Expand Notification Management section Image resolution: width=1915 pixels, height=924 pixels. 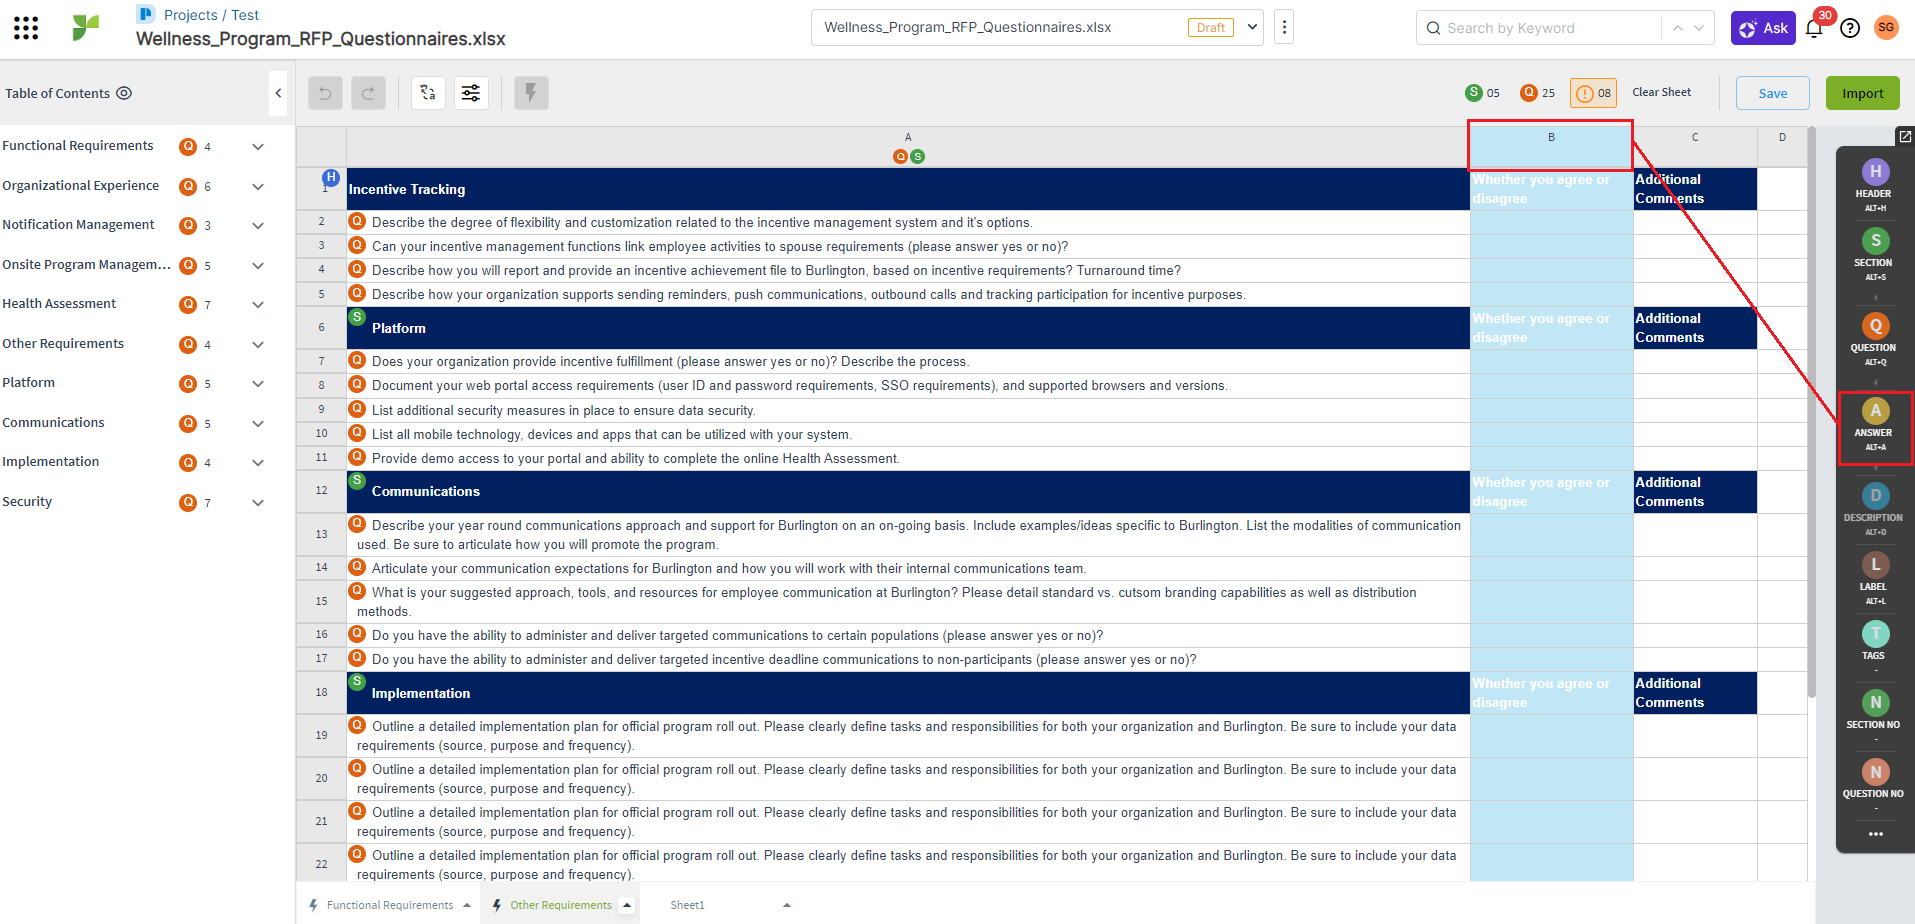[x=258, y=226]
